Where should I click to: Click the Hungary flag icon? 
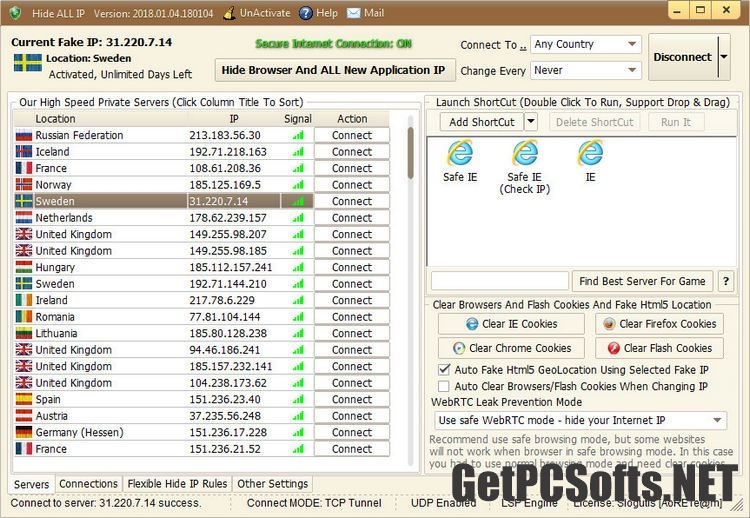point(24,267)
